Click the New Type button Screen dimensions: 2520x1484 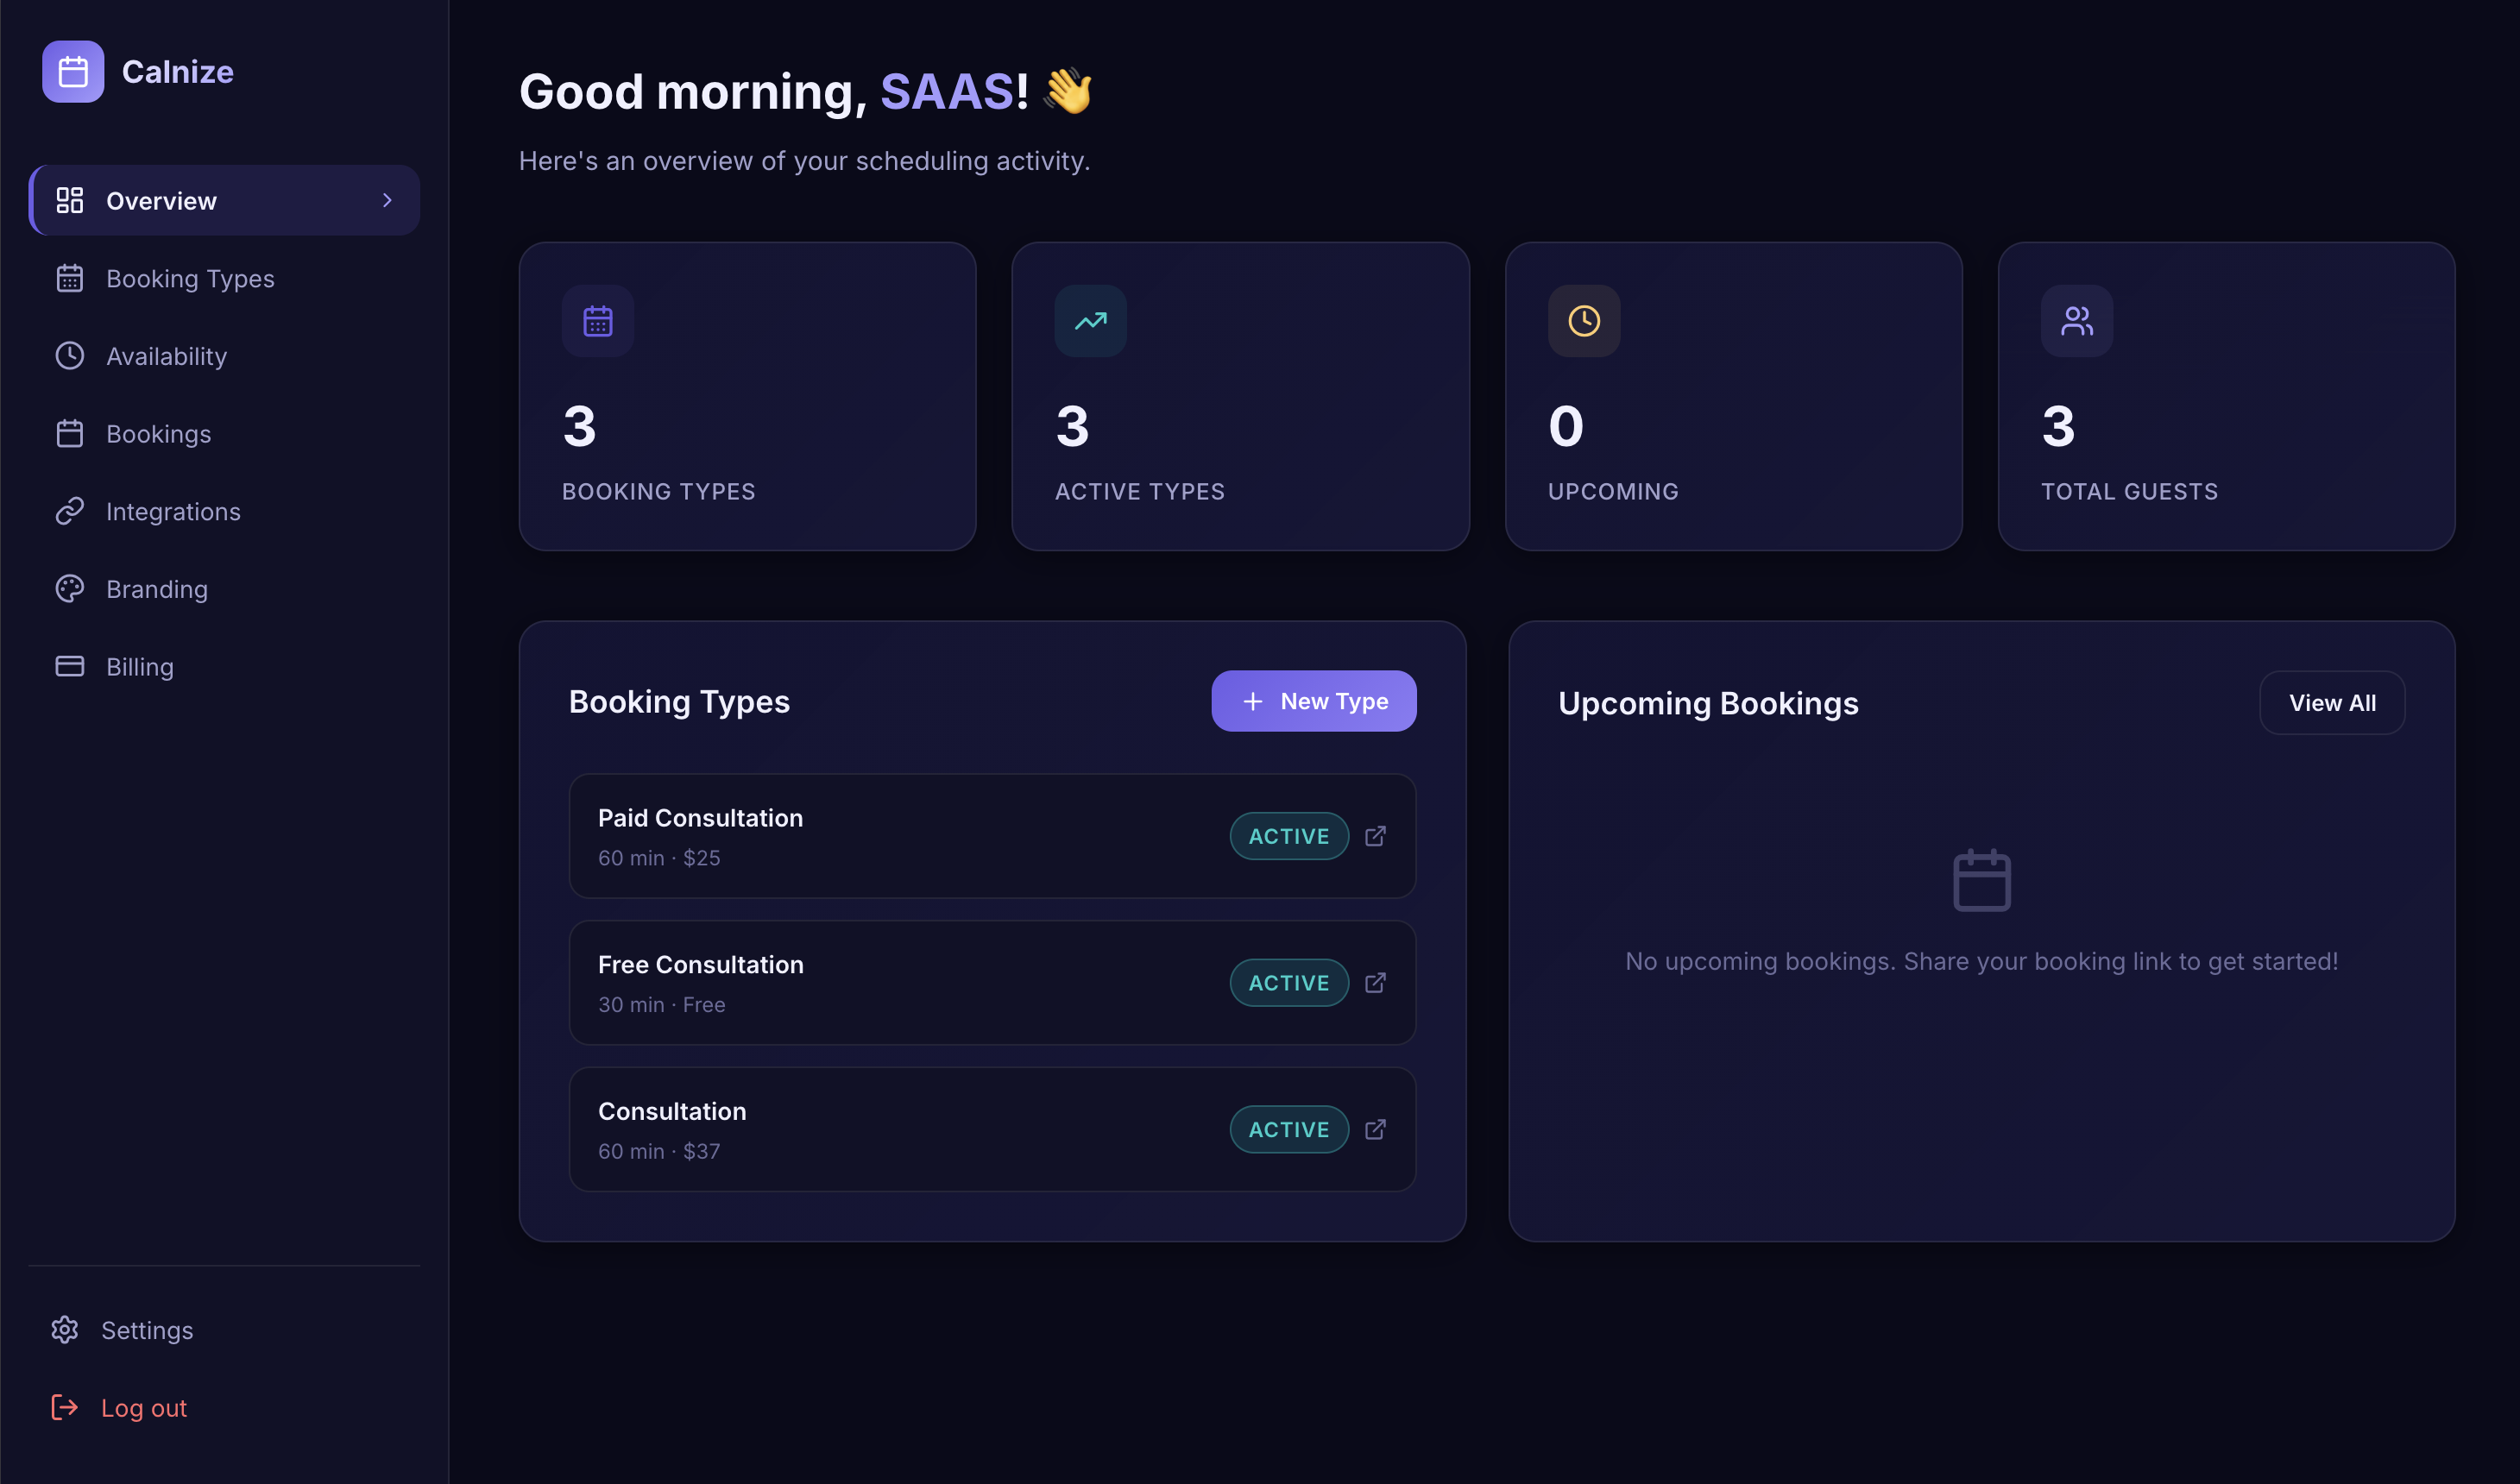1314,701
